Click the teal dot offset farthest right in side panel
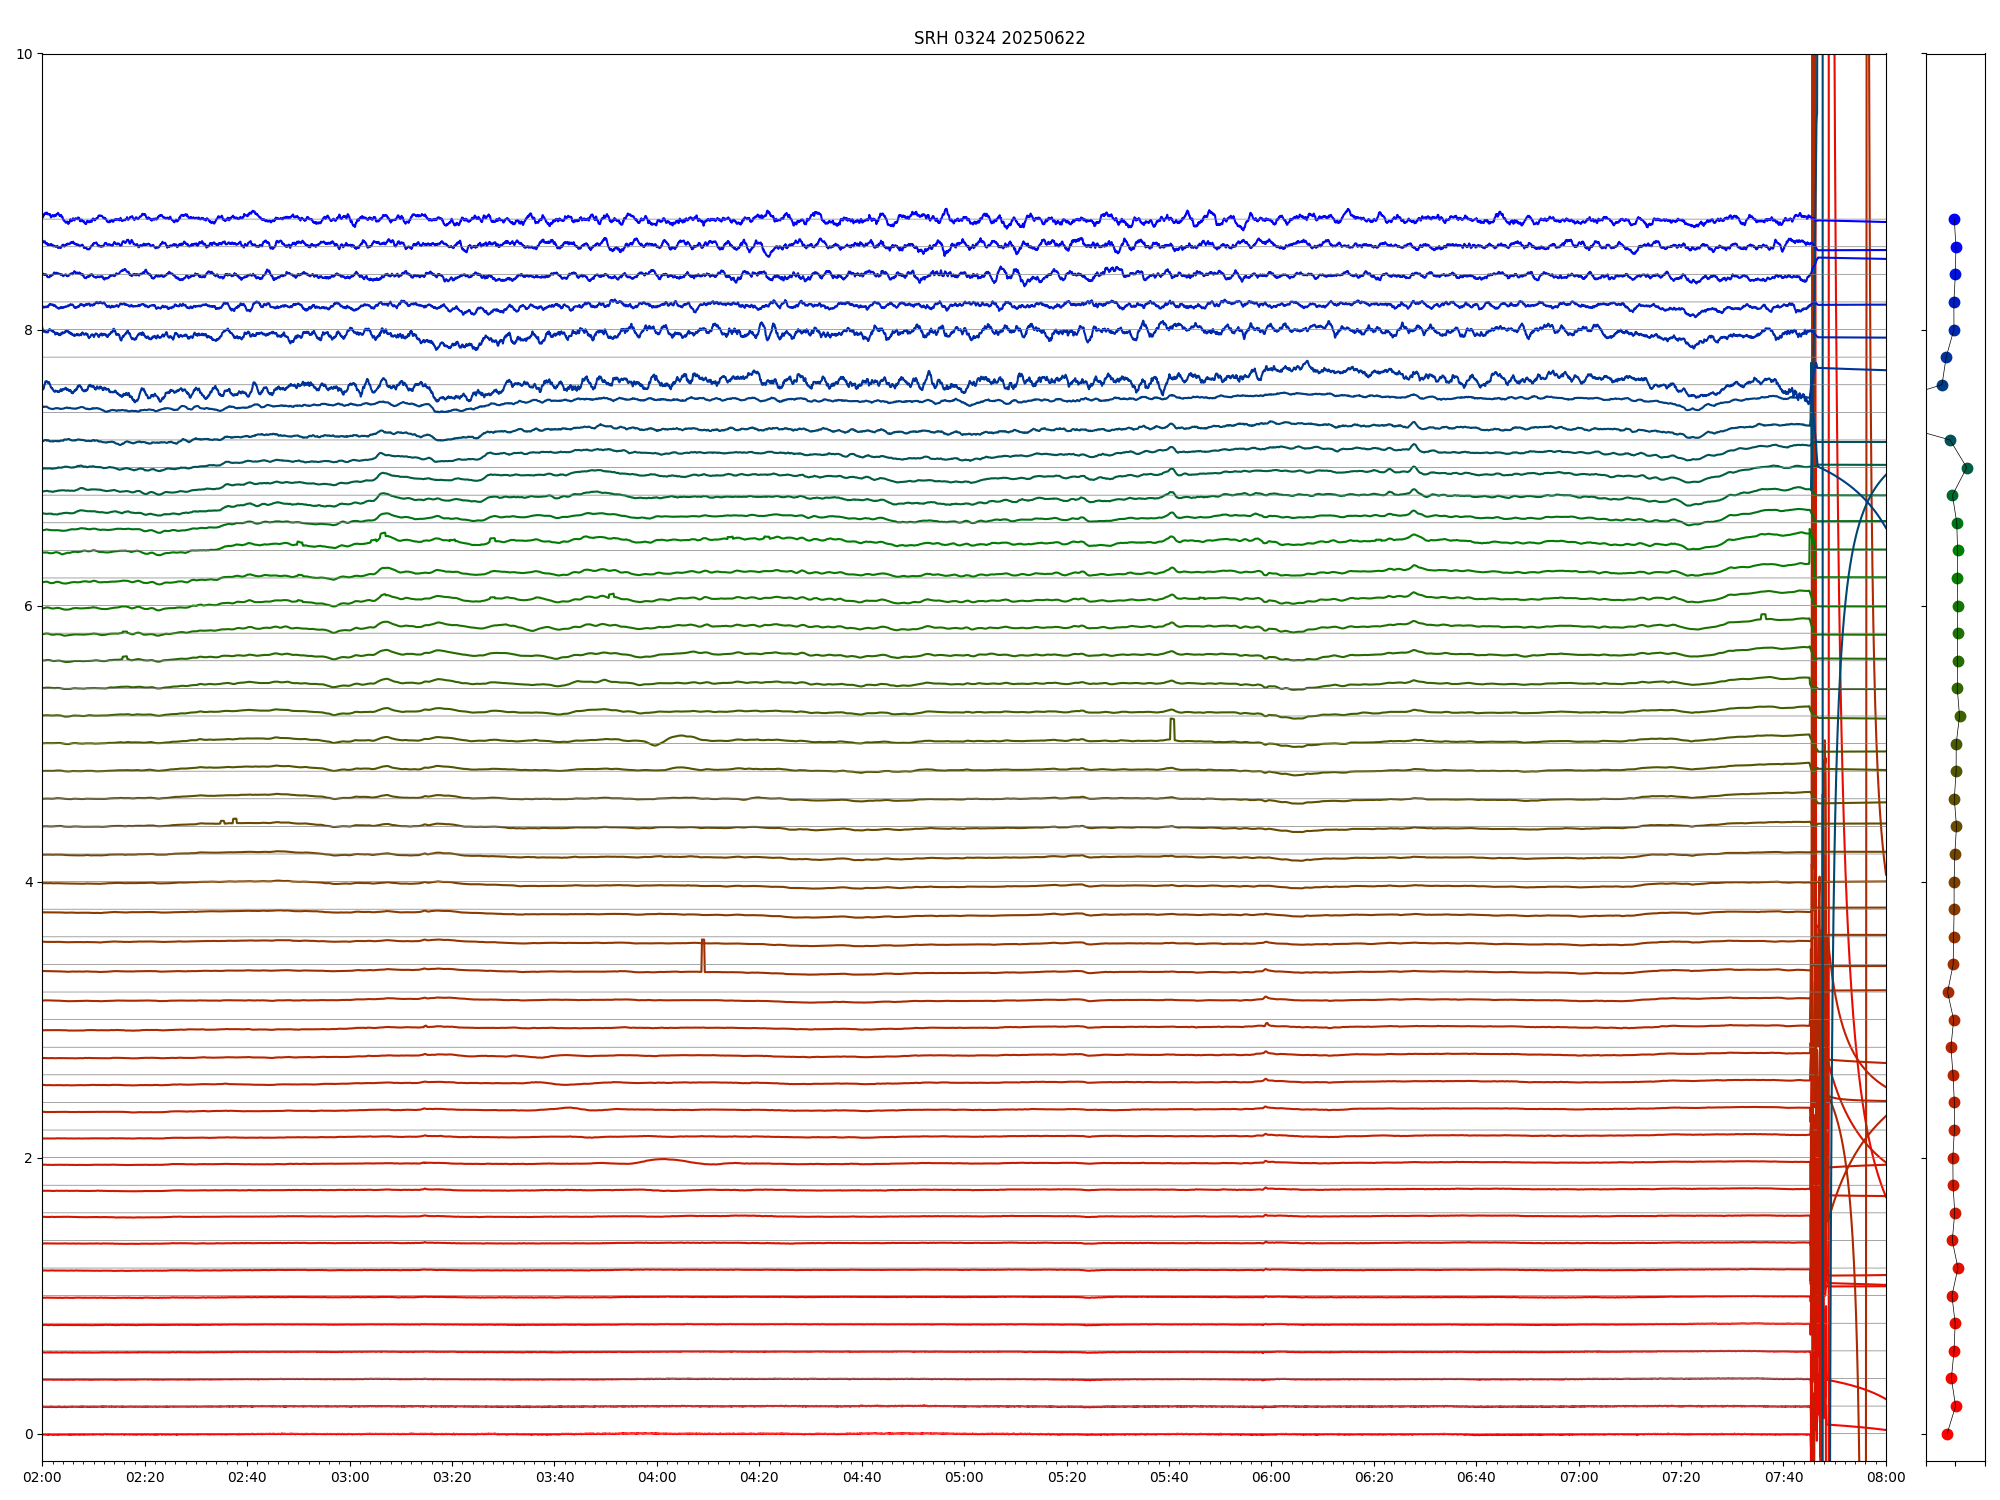The width and height of the screenshot is (2000, 1500). pyautogui.click(x=1967, y=468)
